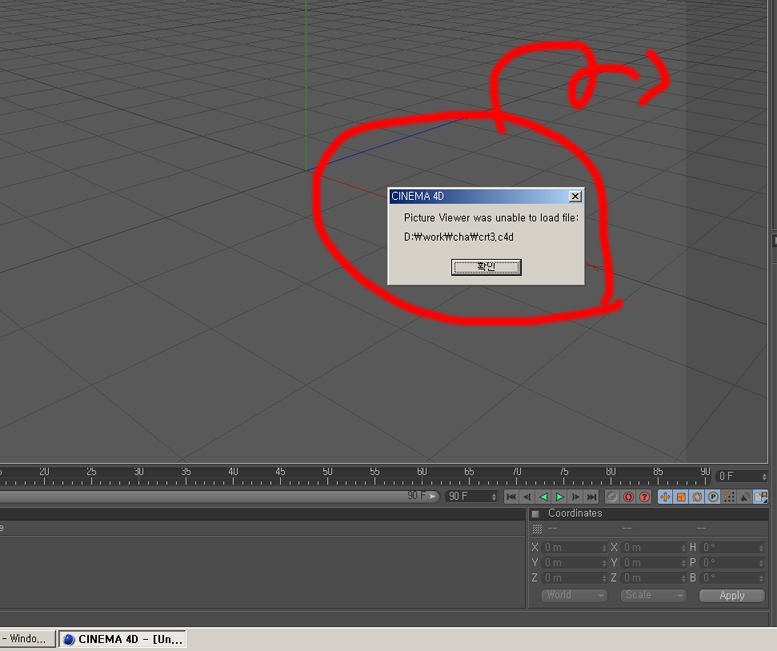
Task: Go to end of animation
Action: [591, 496]
